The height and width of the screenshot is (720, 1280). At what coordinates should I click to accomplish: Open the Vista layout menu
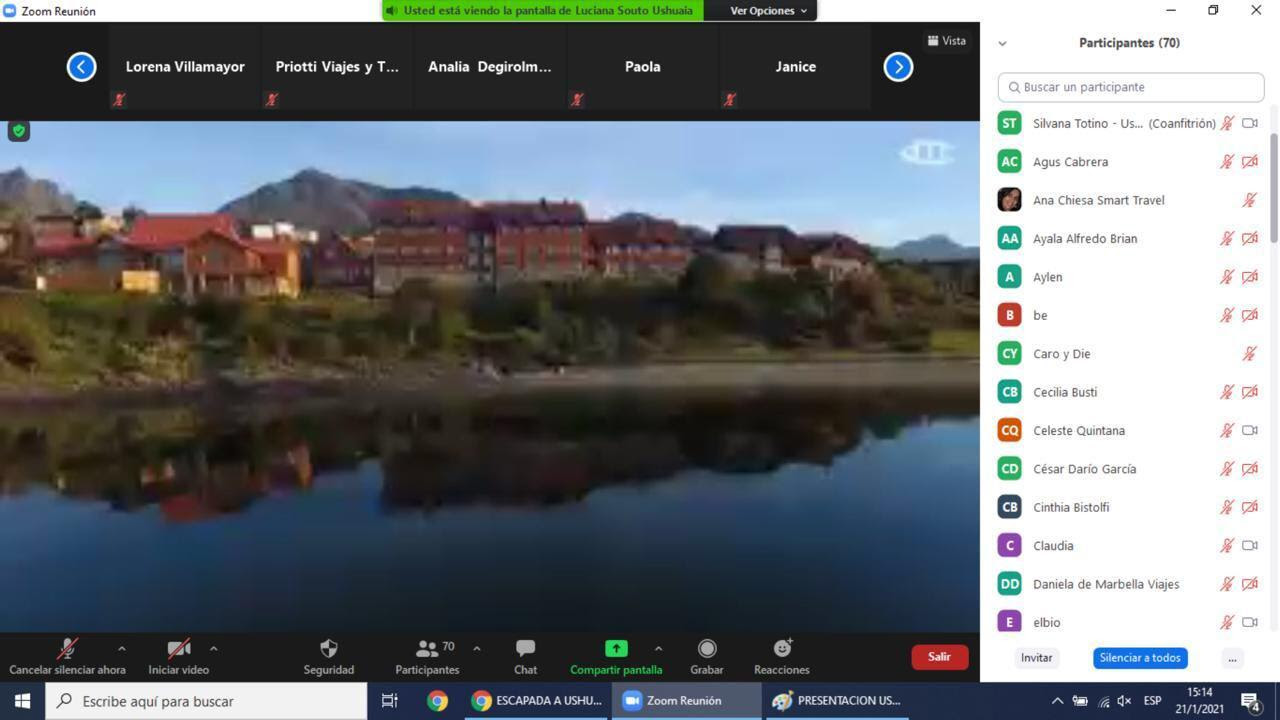coord(946,41)
